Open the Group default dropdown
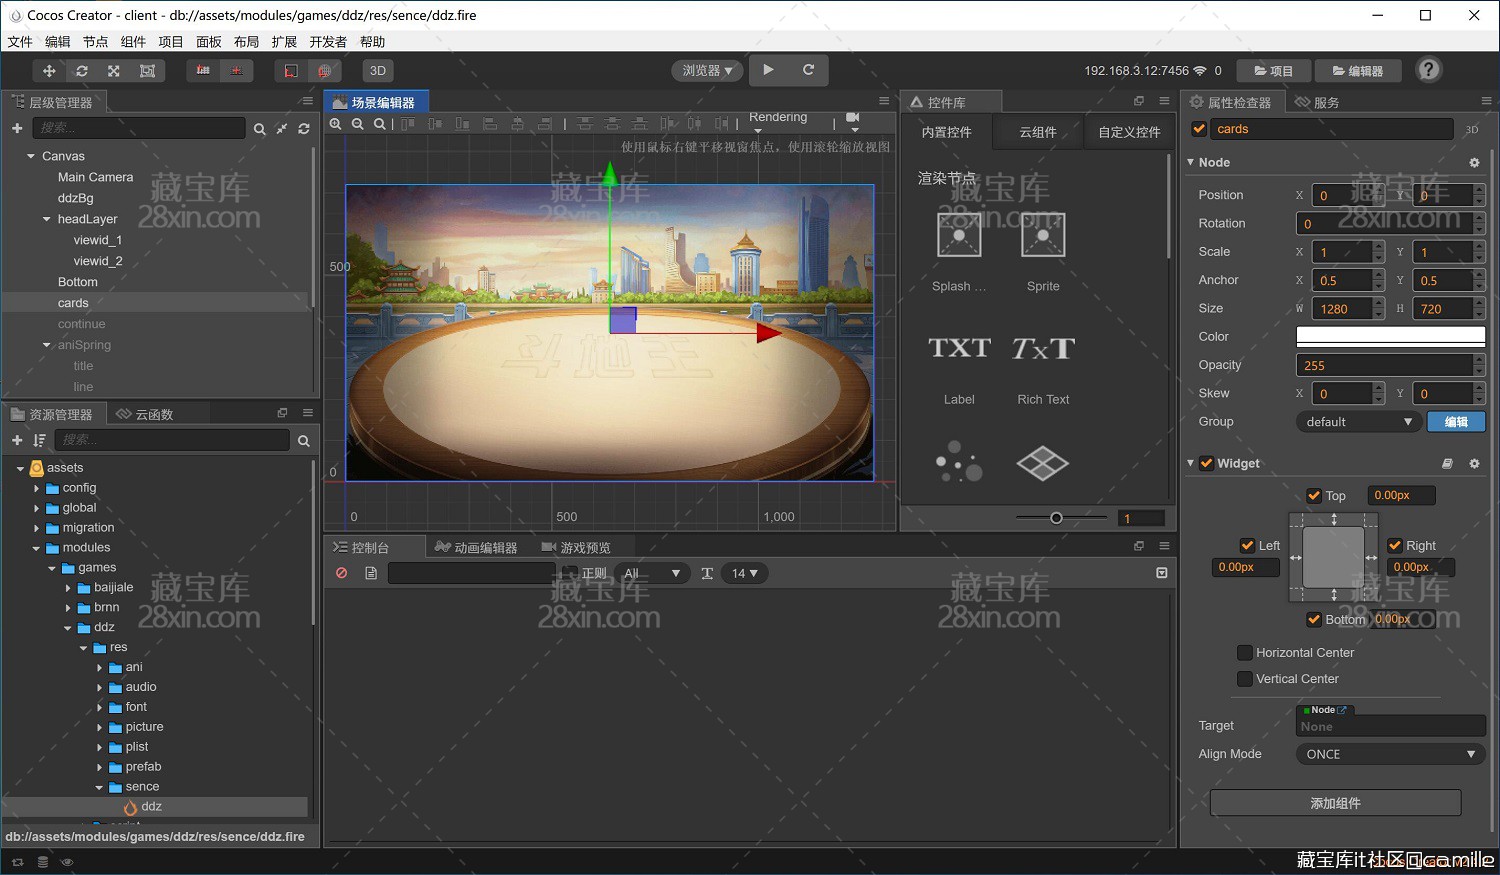This screenshot has width=1500, height=875. pyautogui.click(x=1358, y=422)
